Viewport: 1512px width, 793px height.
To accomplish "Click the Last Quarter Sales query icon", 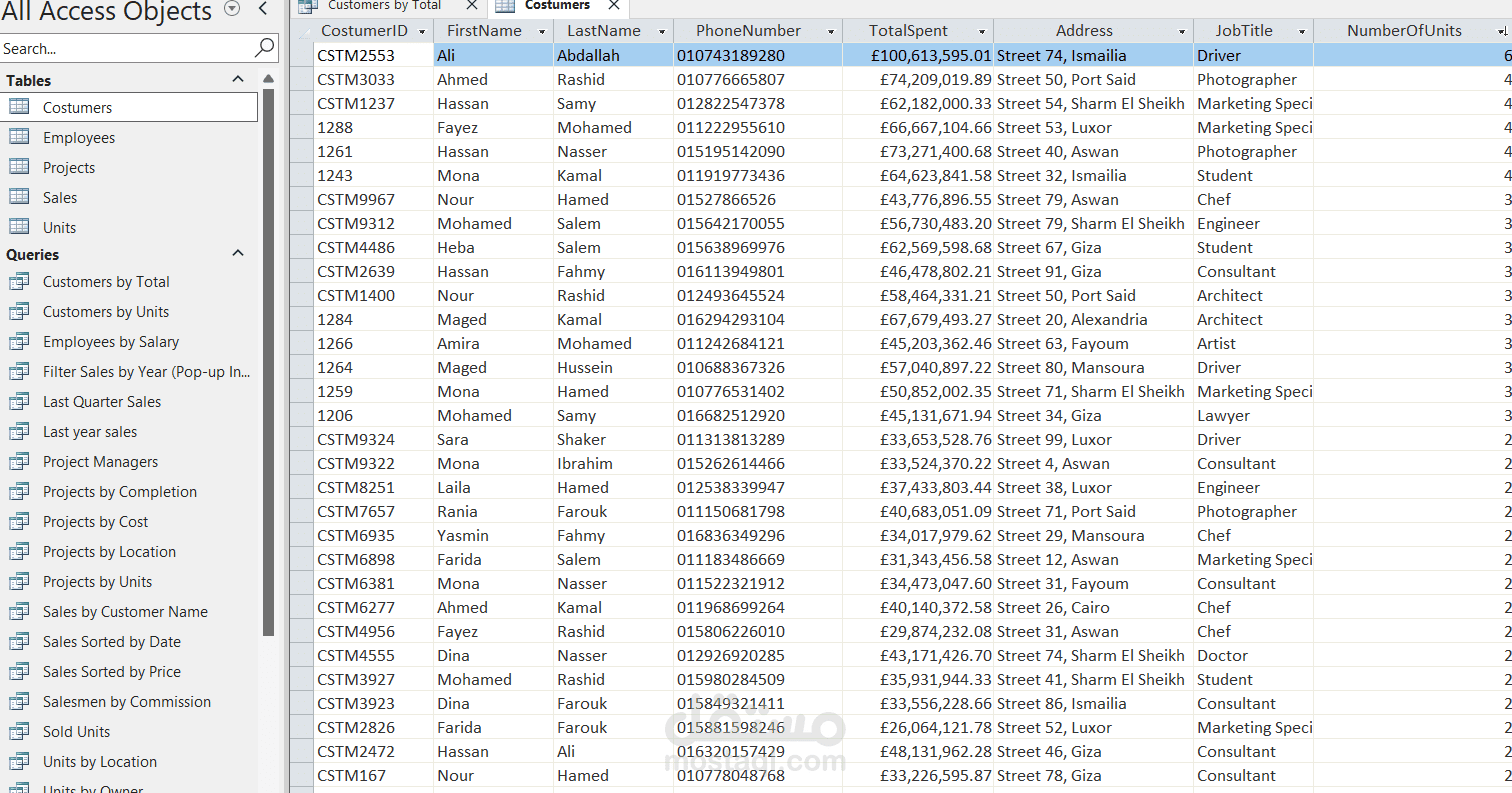I will point(19,401).
